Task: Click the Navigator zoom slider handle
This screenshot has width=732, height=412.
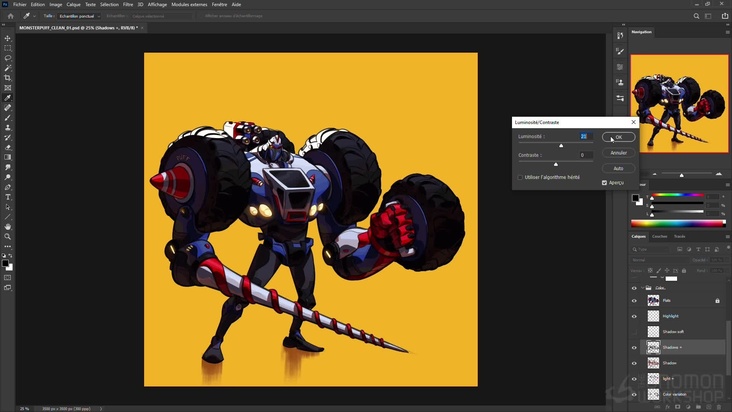Action: pos(682,175)
